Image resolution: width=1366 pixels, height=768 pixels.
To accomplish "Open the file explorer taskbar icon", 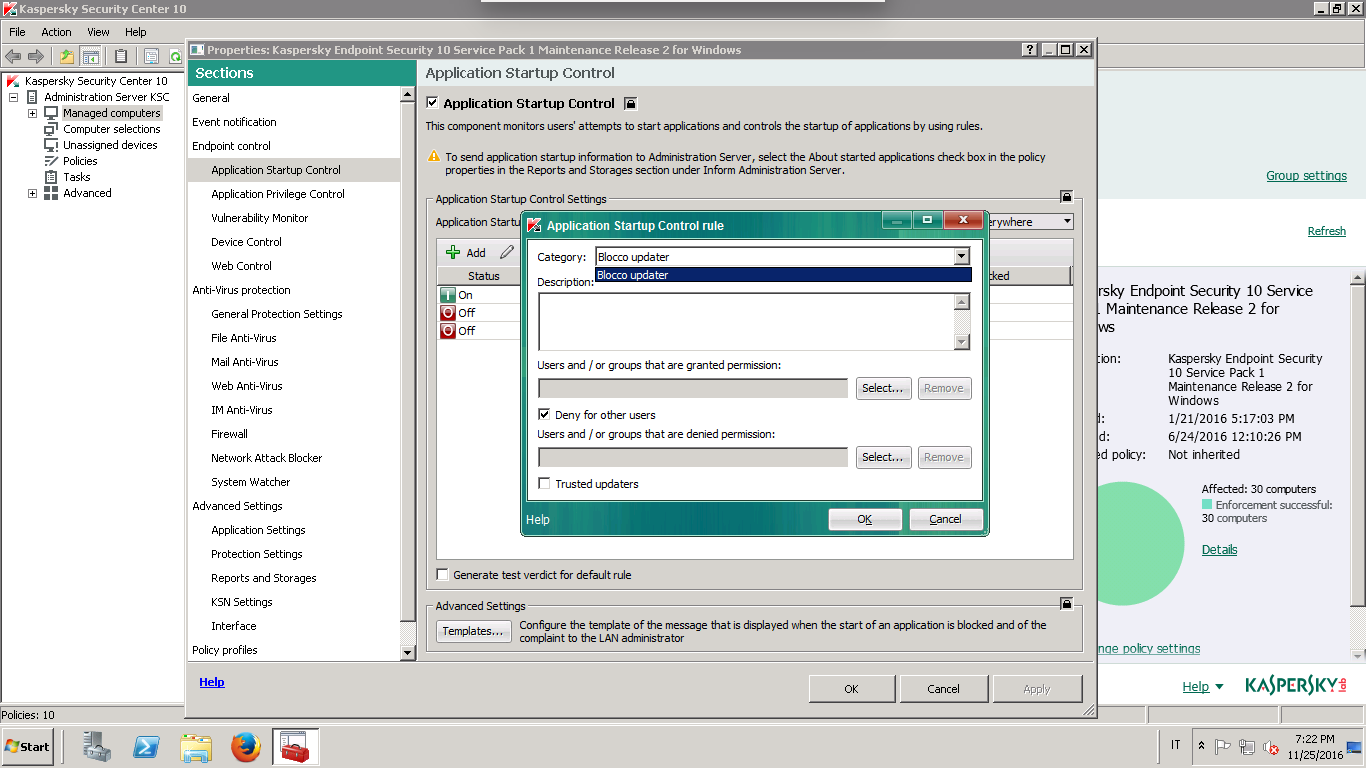I will click(196, 746).
